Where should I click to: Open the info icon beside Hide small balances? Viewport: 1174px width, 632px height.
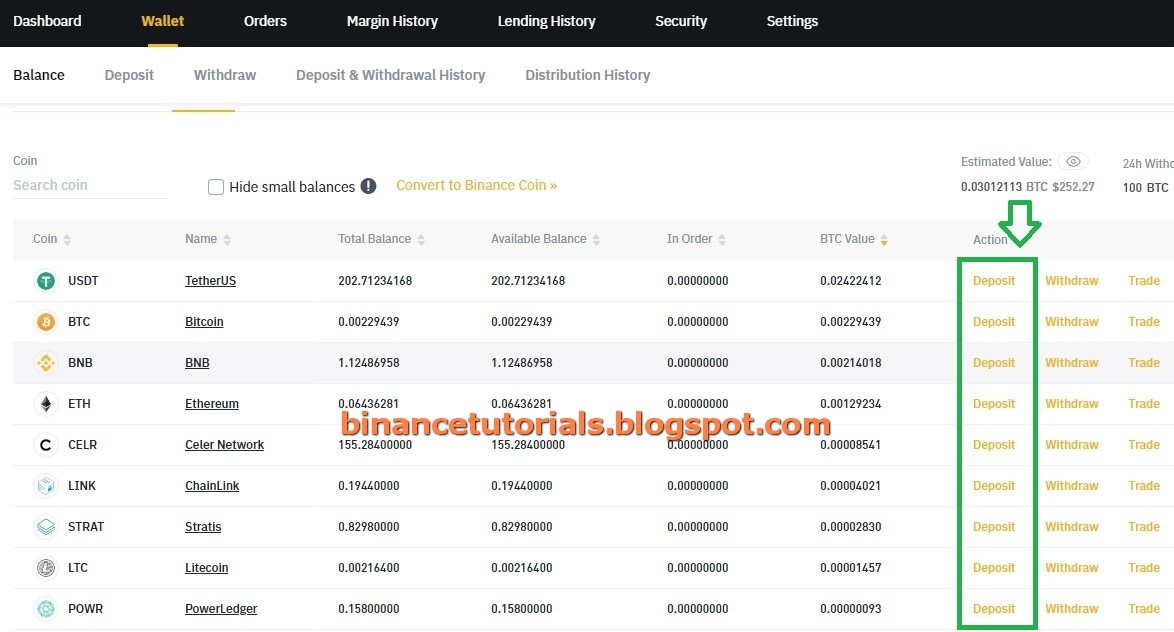369,187
